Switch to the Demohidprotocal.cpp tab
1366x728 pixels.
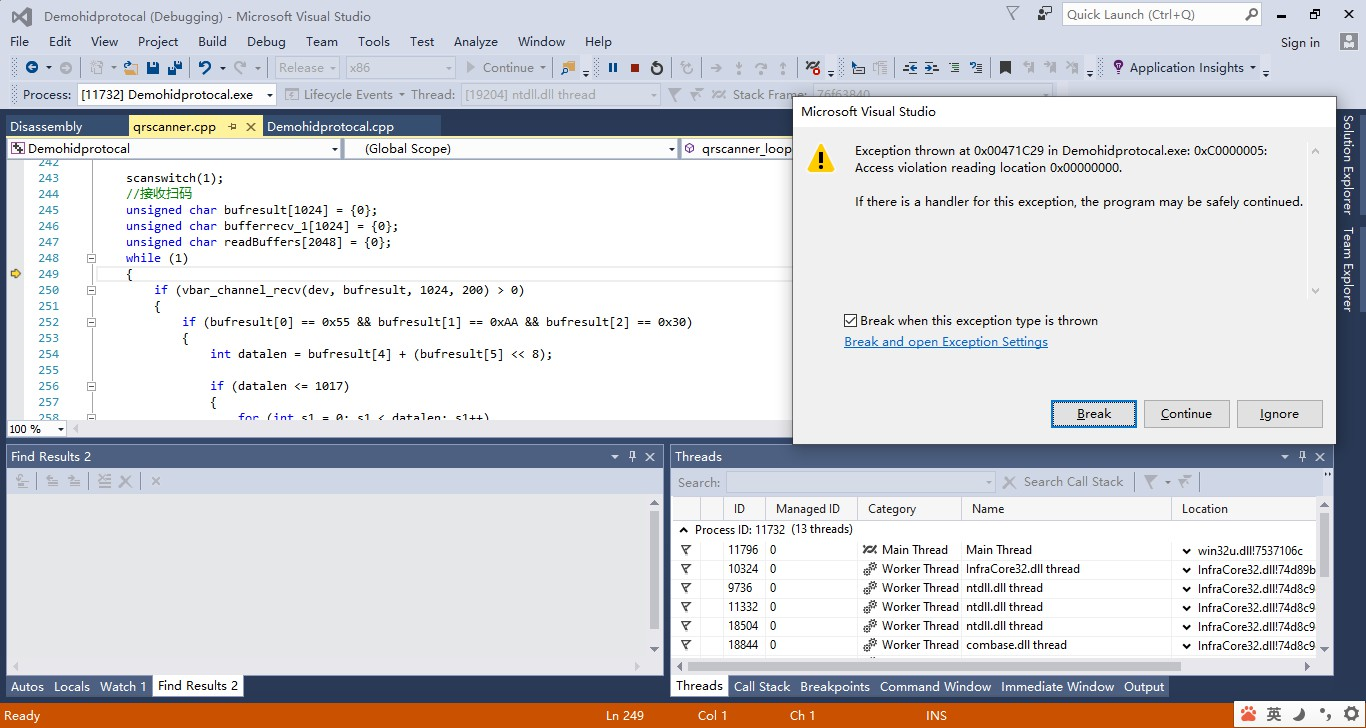pos(331,127)
